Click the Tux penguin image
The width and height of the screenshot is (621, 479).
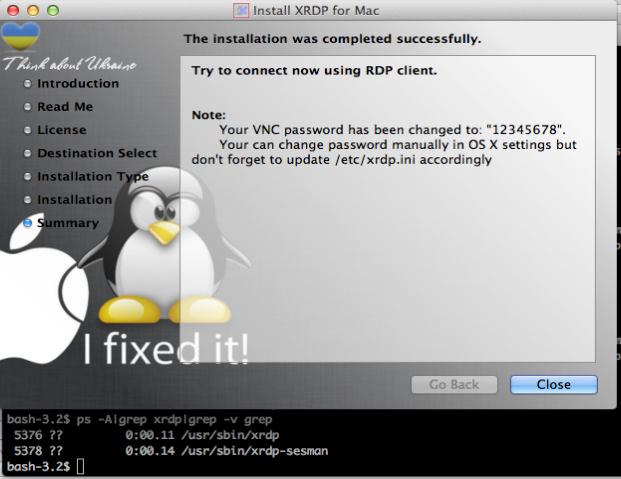pos(164,246)
